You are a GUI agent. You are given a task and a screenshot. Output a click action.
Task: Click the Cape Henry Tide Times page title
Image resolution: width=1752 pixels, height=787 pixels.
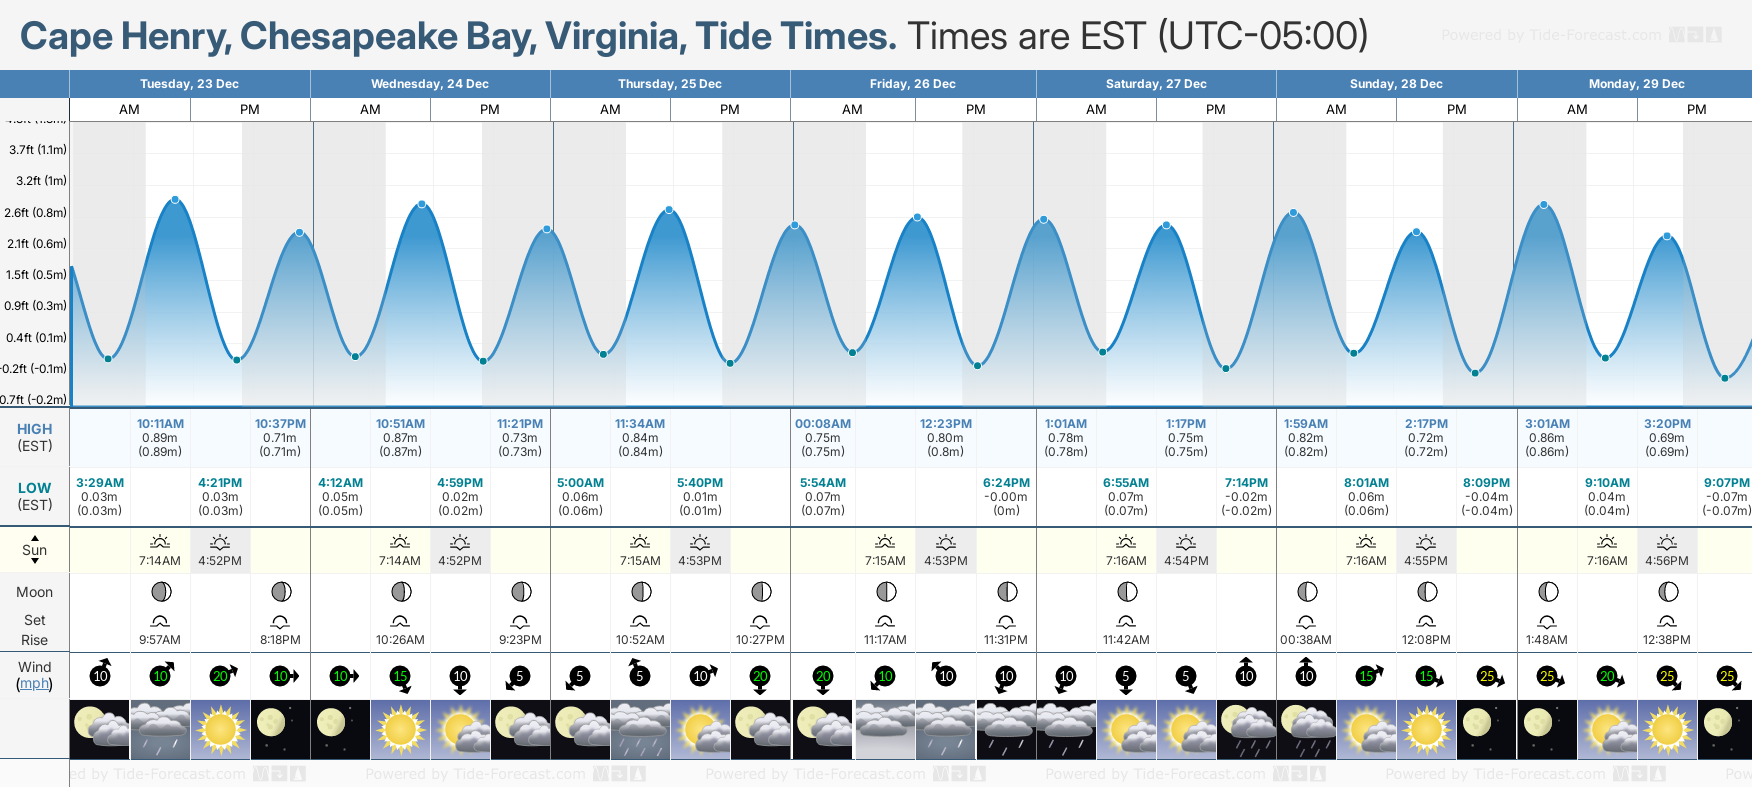point(458,36)
